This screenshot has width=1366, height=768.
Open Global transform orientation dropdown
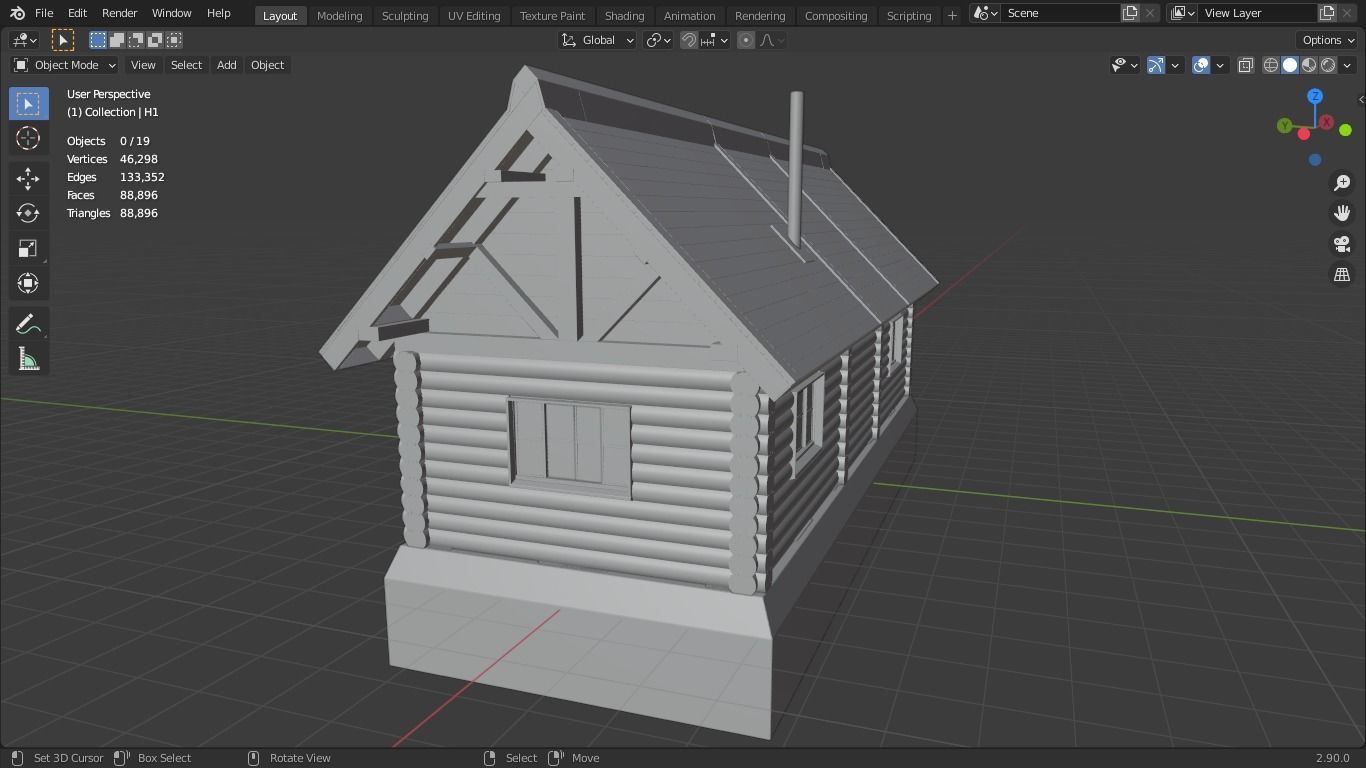coord(597,40)
